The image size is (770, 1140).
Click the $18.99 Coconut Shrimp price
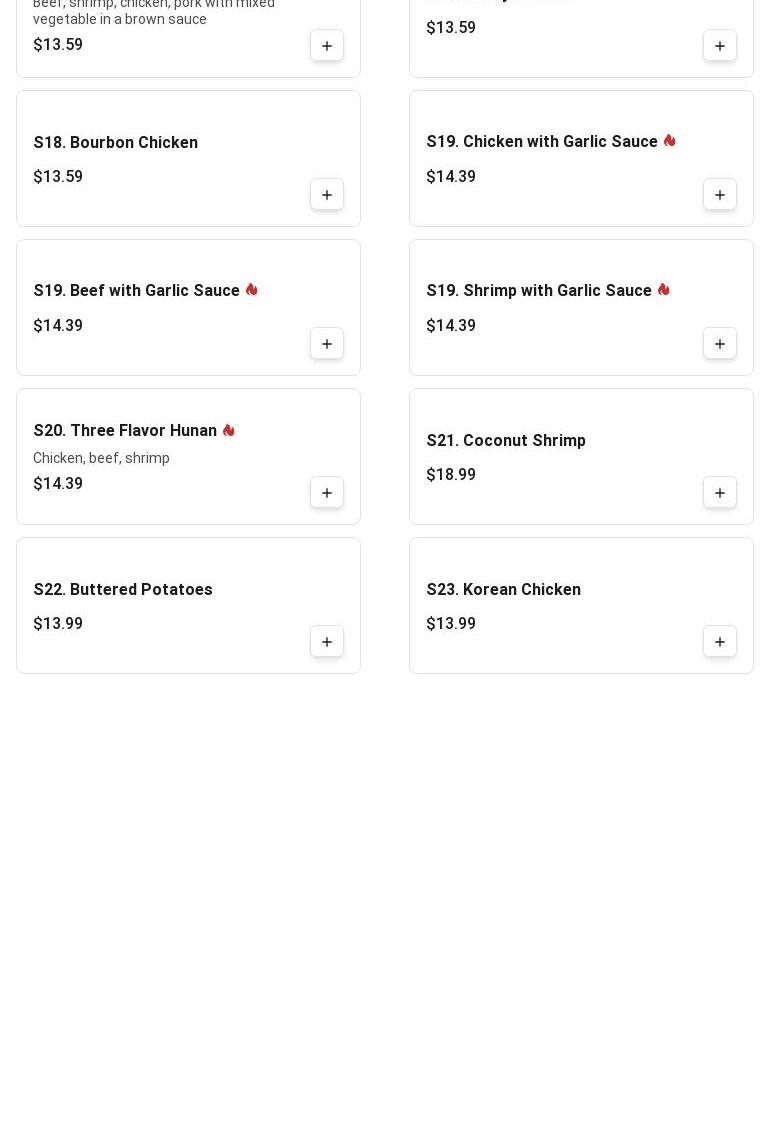coord(451,475)
